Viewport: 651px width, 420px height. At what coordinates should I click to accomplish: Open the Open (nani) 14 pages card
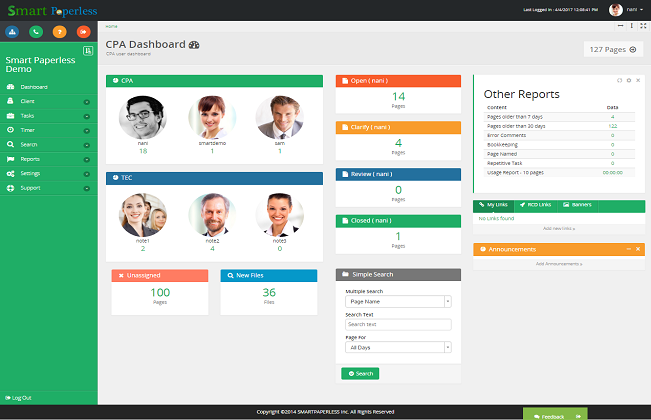point(398,94)
